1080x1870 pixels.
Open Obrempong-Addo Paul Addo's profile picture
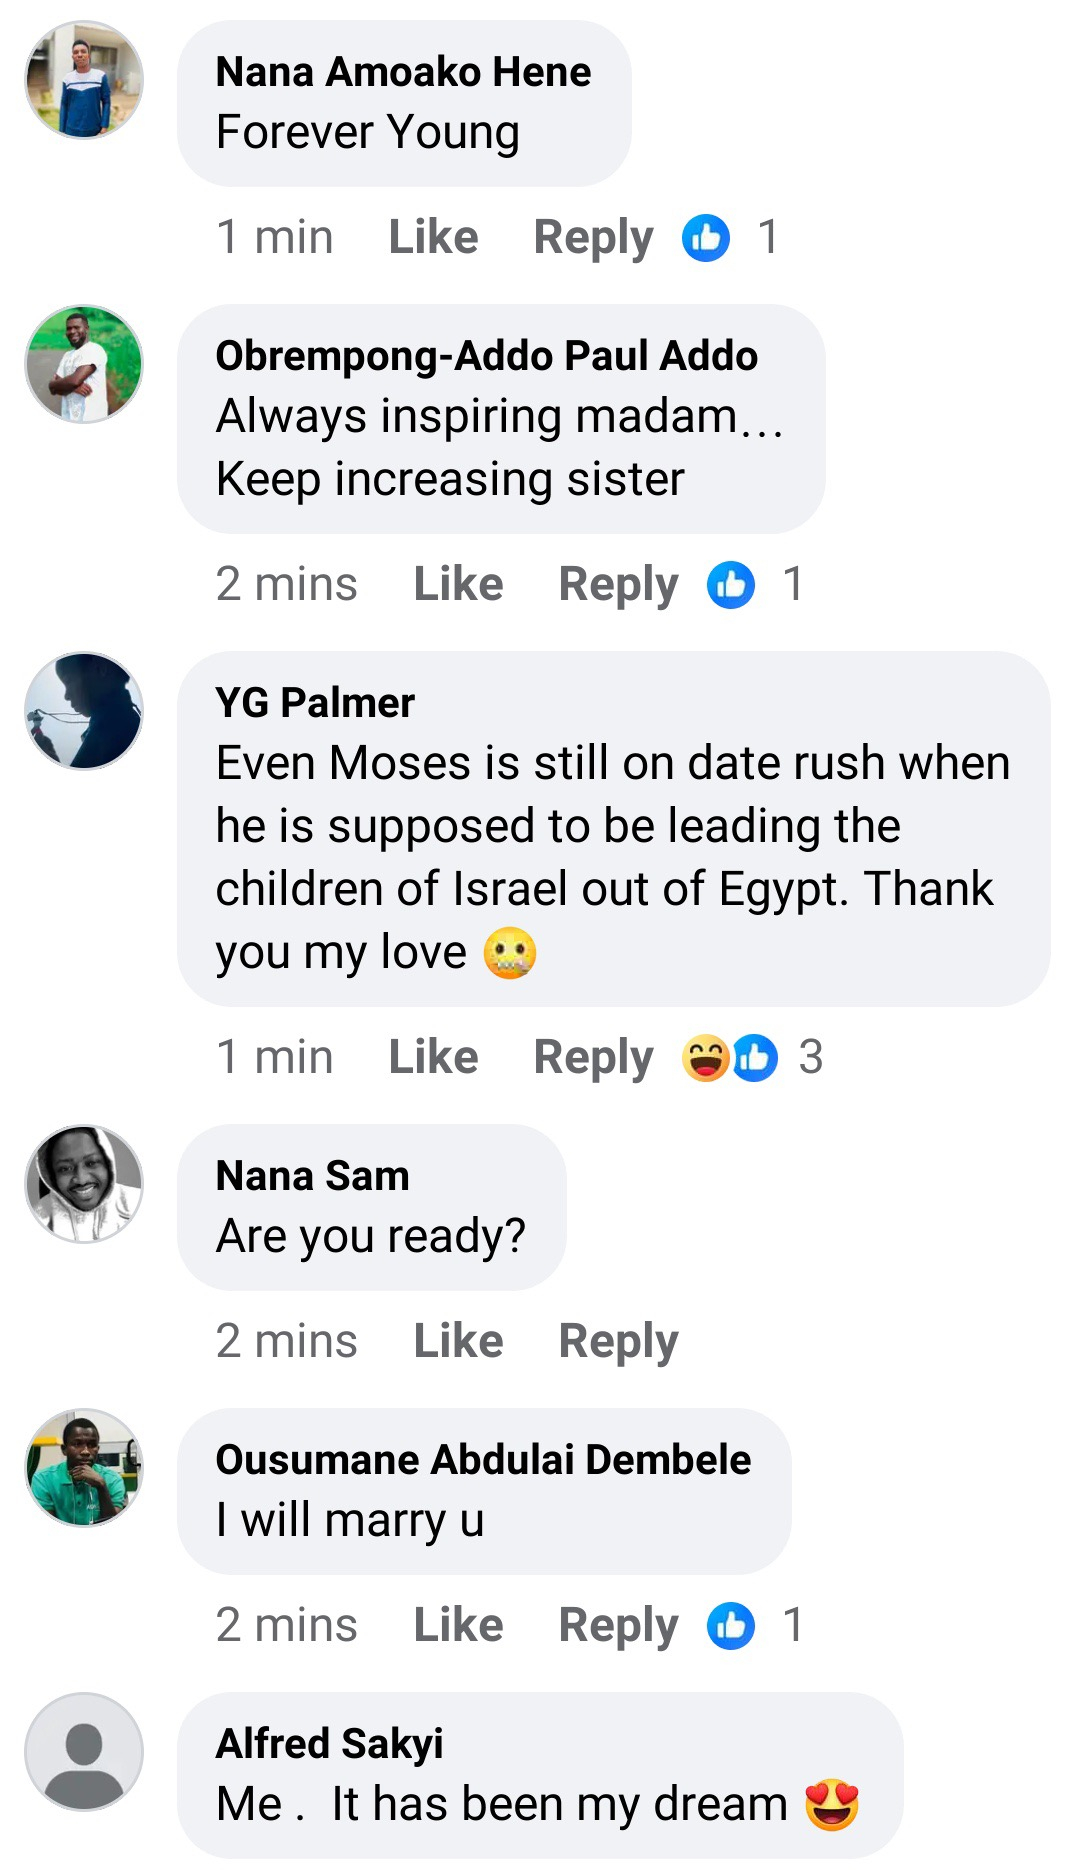click(84, 364)
